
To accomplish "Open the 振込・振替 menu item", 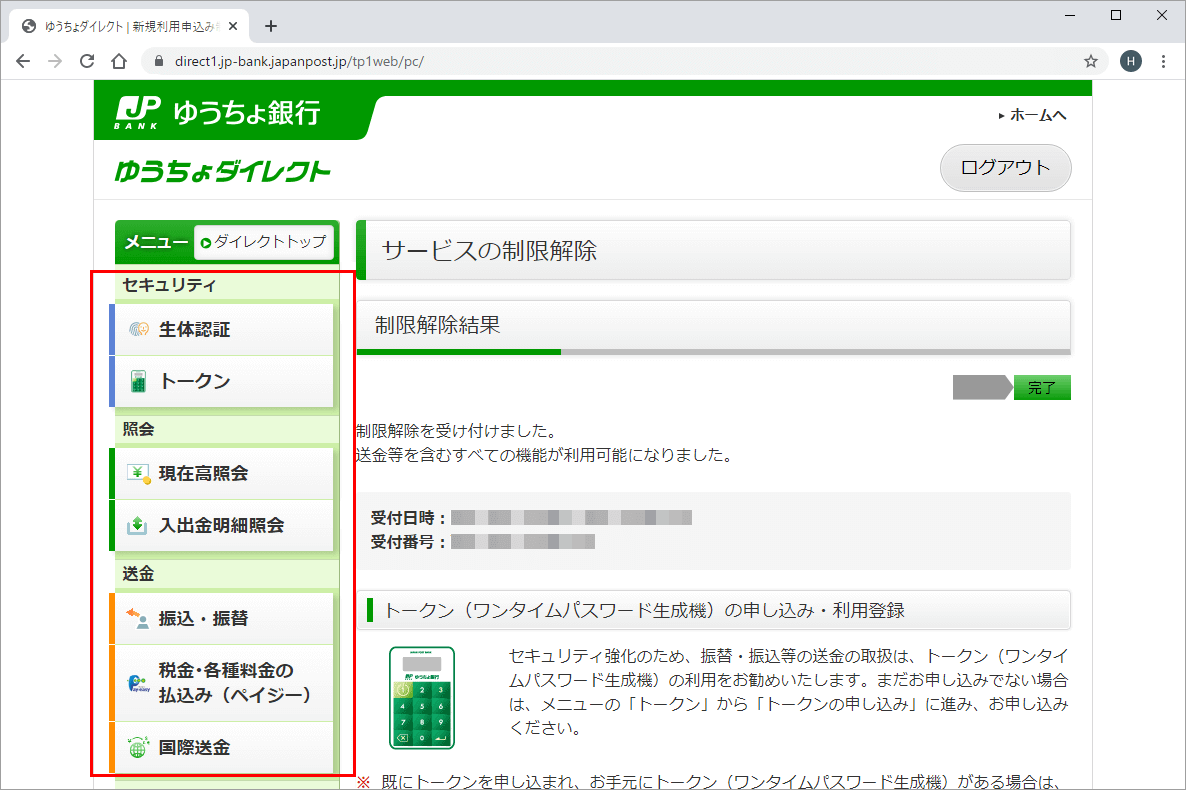I will (224, 619).
